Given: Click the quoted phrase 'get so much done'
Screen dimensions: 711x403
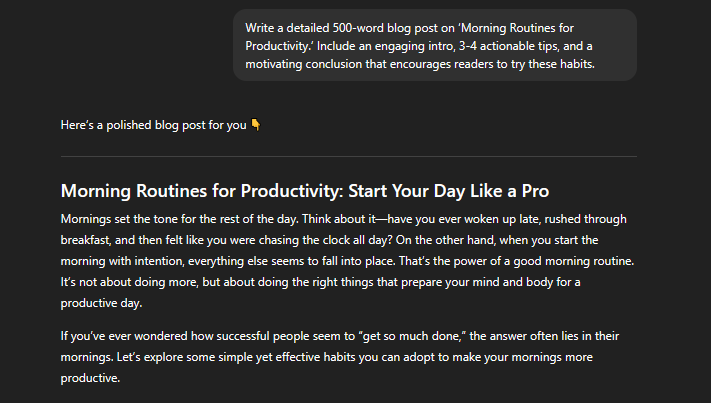Looking at the screenshot, I should tap(413, 336).
